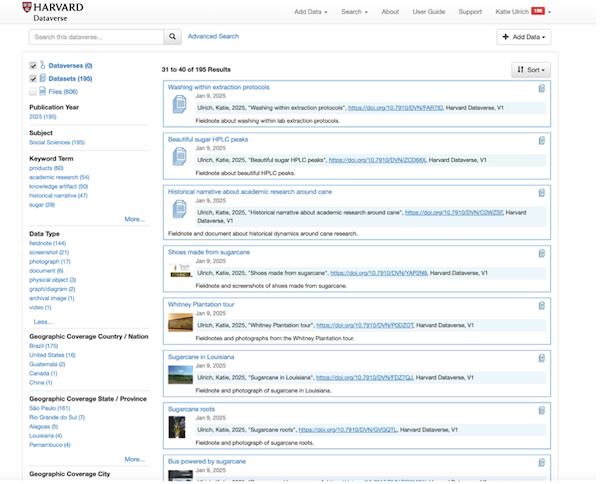Image resolution: width=600 pixels, height=484 pixels.
Task: Open the Add Data navbar dropdown
Action: pyautogui.click(x=310, y=12)
